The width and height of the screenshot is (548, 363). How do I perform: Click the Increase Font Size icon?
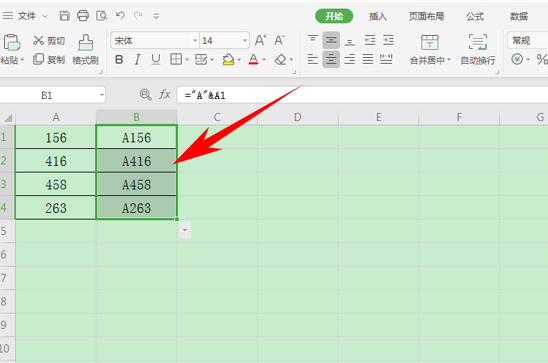[260, 41]
